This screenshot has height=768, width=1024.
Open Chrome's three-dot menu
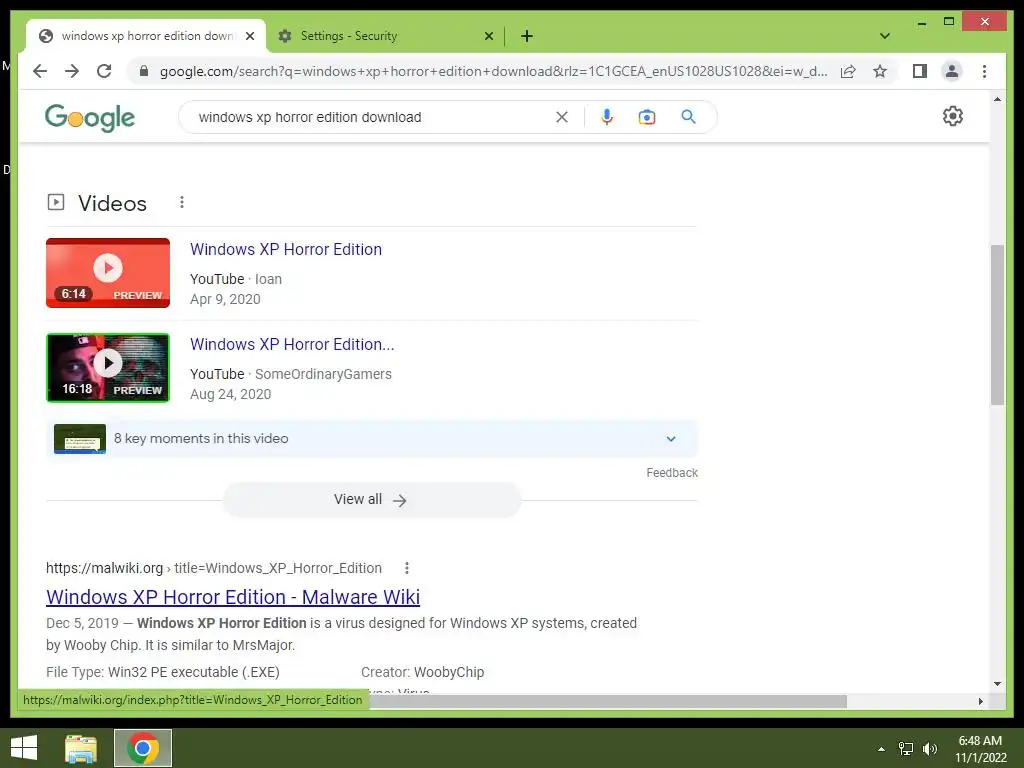984,71
